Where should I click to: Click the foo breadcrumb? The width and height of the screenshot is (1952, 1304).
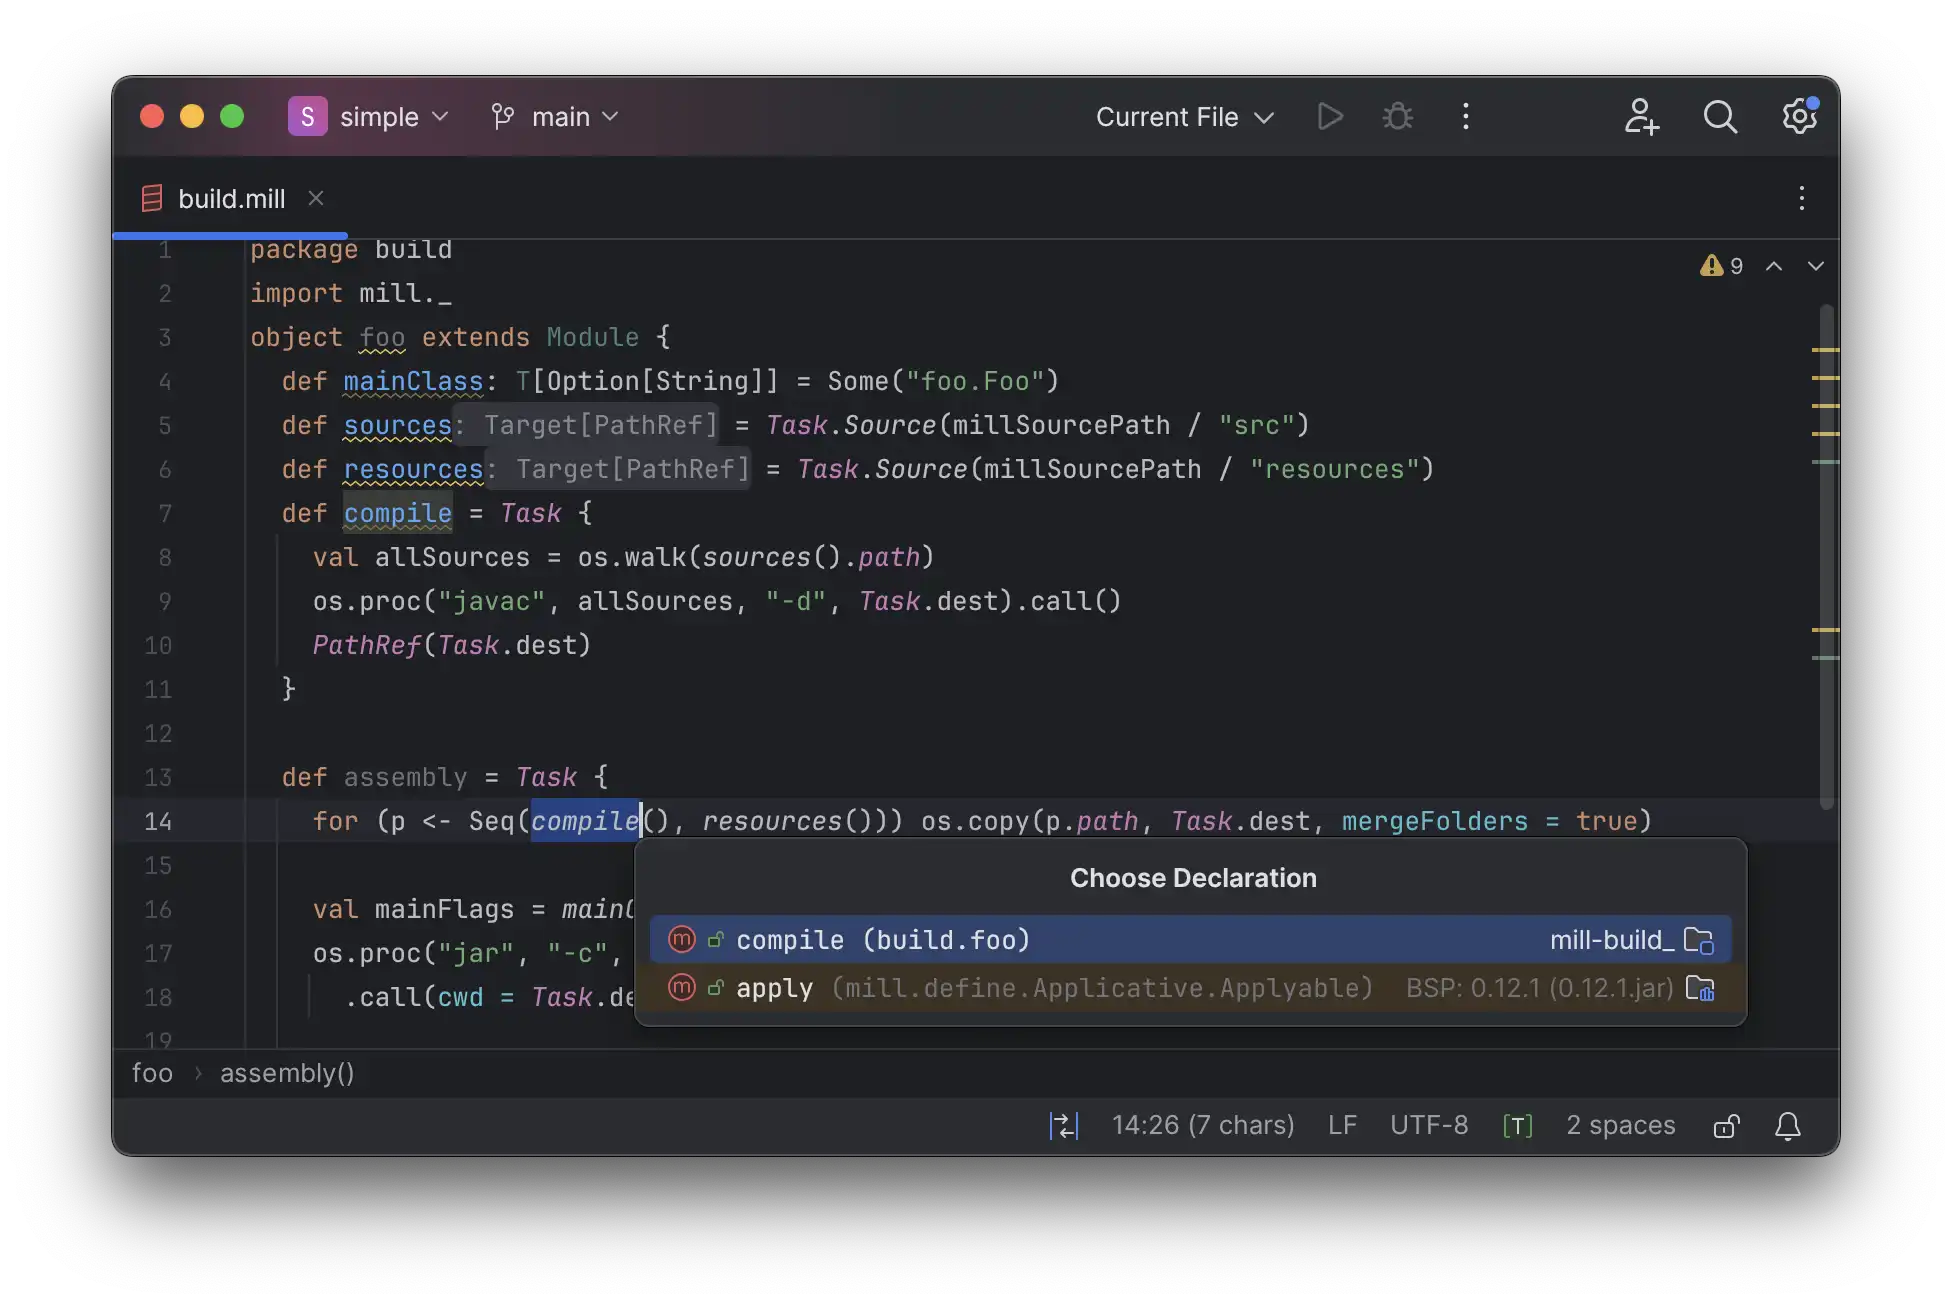click(152, 1073)
